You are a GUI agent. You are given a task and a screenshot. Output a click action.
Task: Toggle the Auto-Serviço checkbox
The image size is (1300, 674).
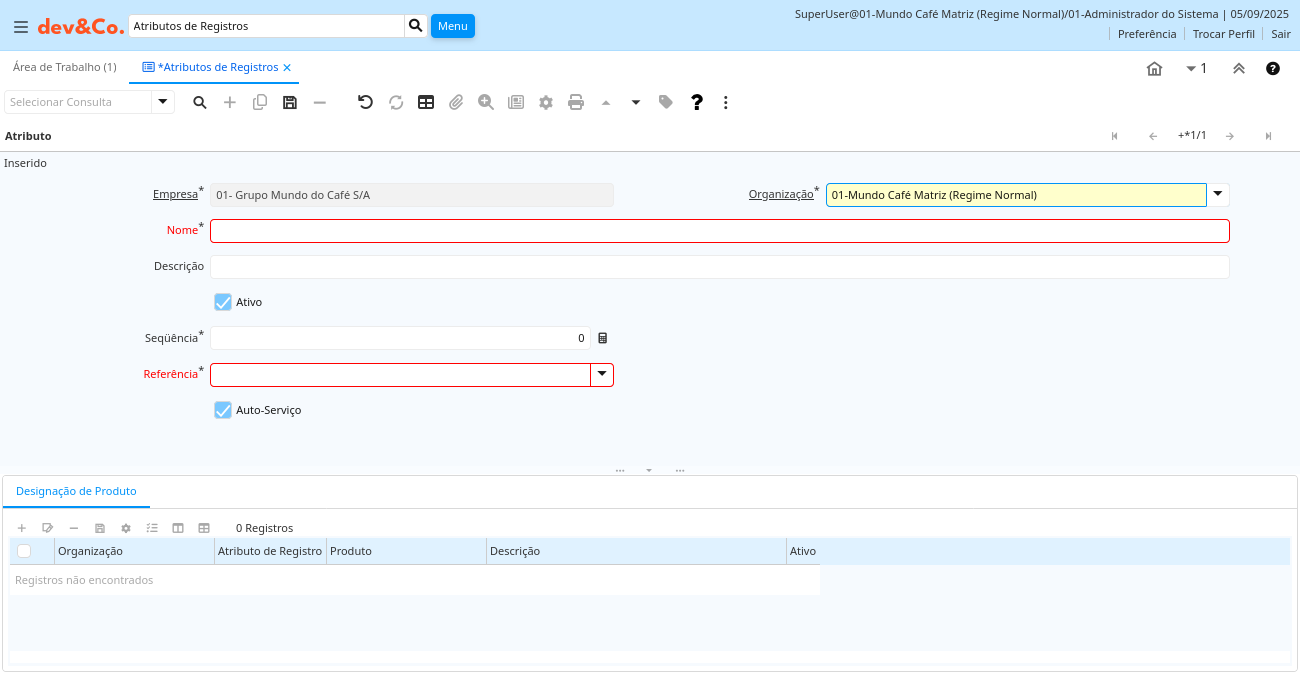tap(223, 410)
